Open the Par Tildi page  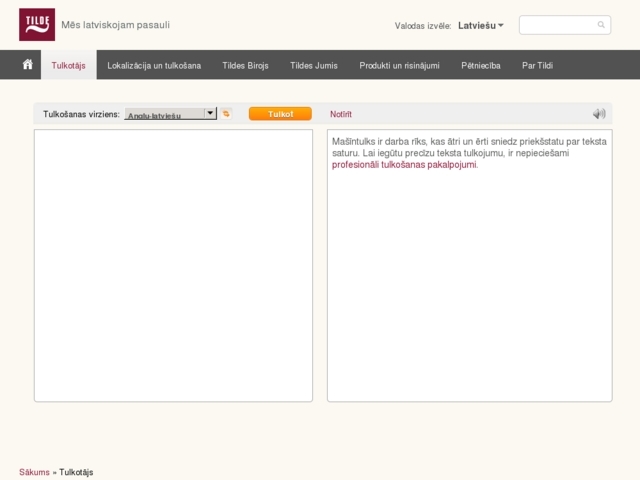(537, 66)
